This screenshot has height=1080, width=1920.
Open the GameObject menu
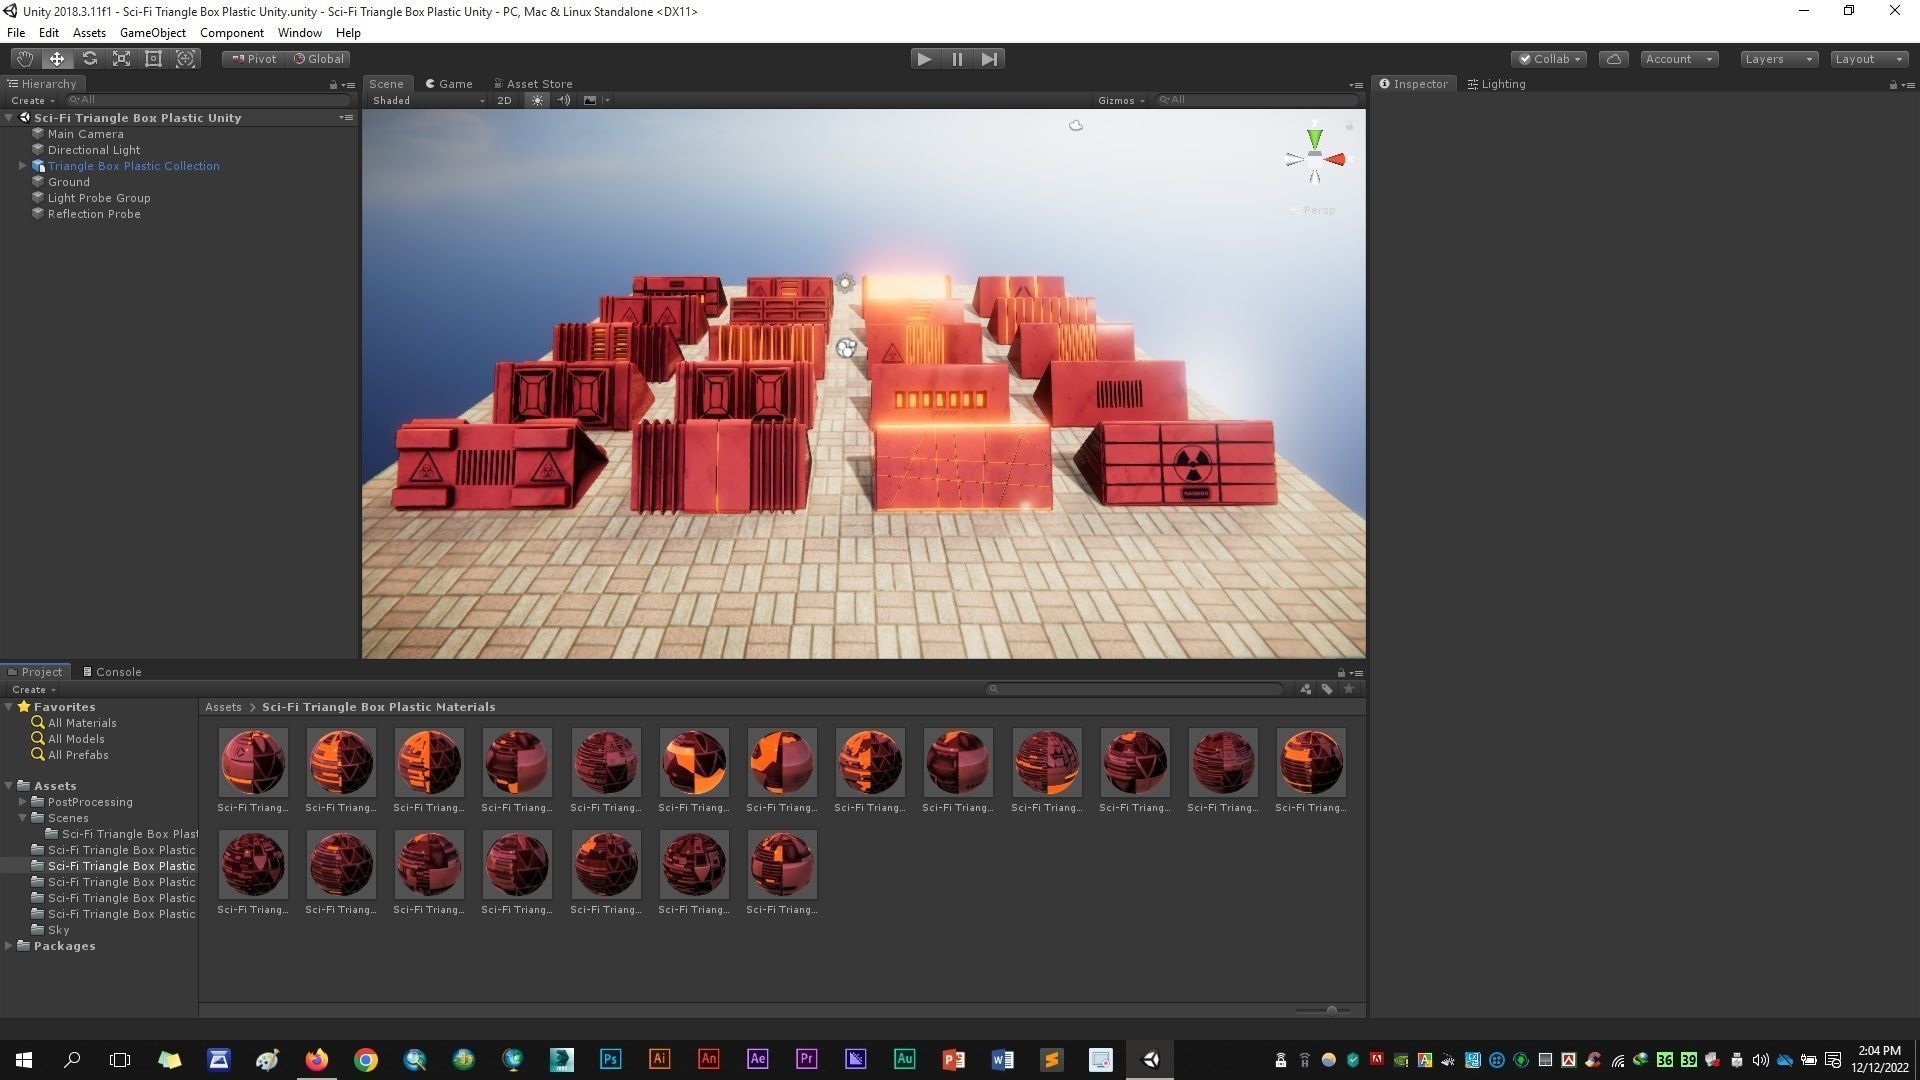point(152,33)
